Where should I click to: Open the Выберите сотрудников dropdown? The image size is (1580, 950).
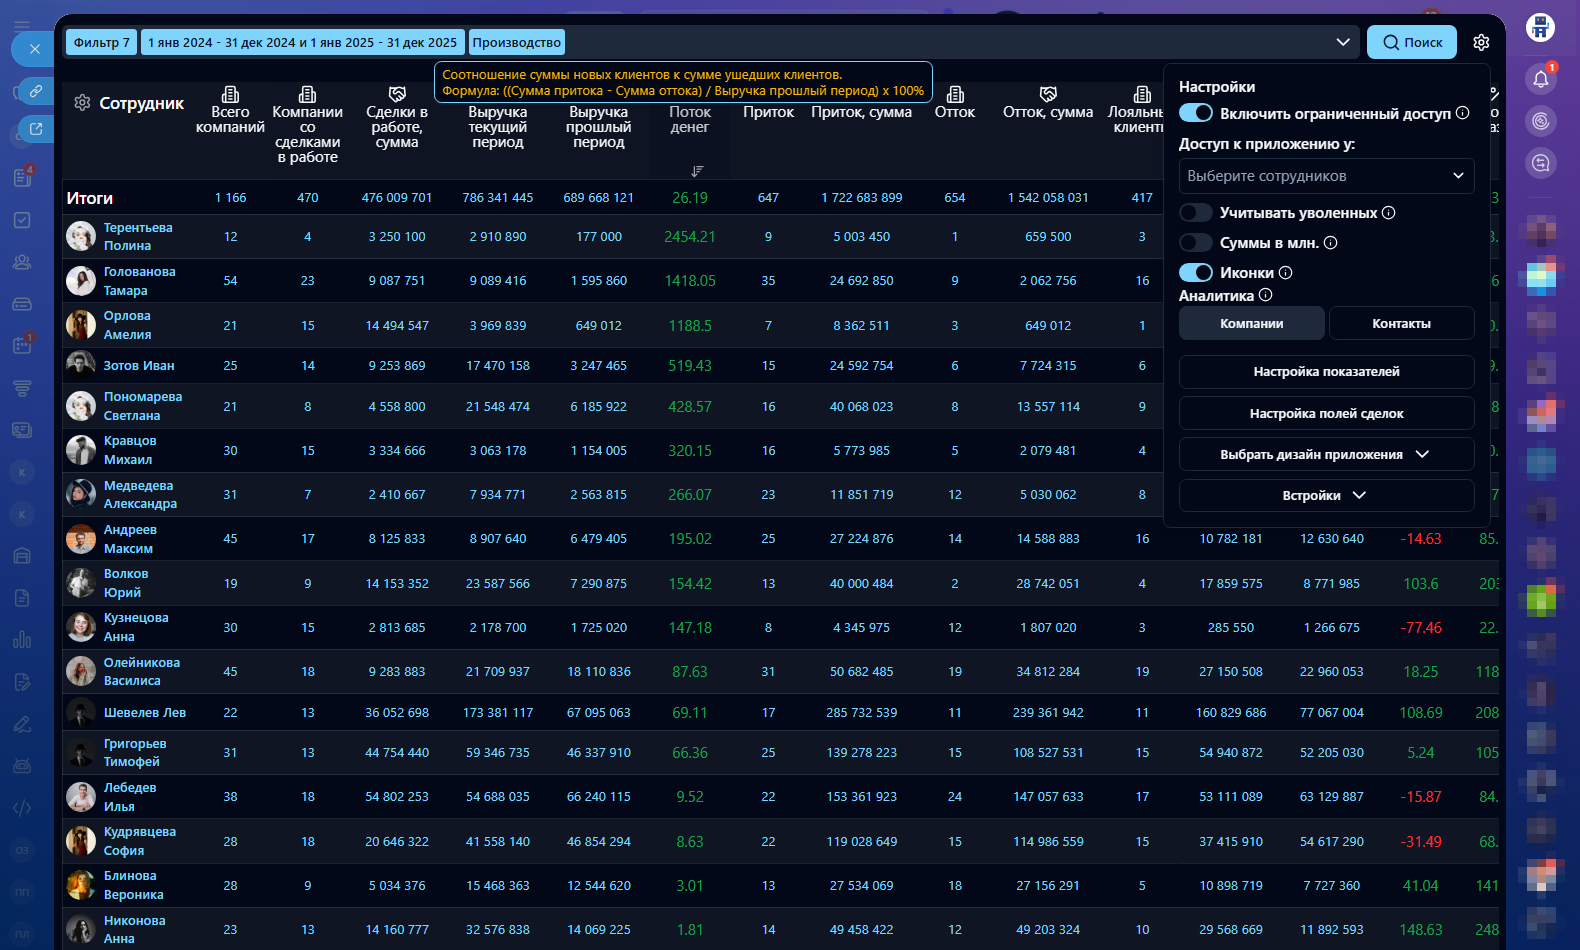(x=1326, y=176)
